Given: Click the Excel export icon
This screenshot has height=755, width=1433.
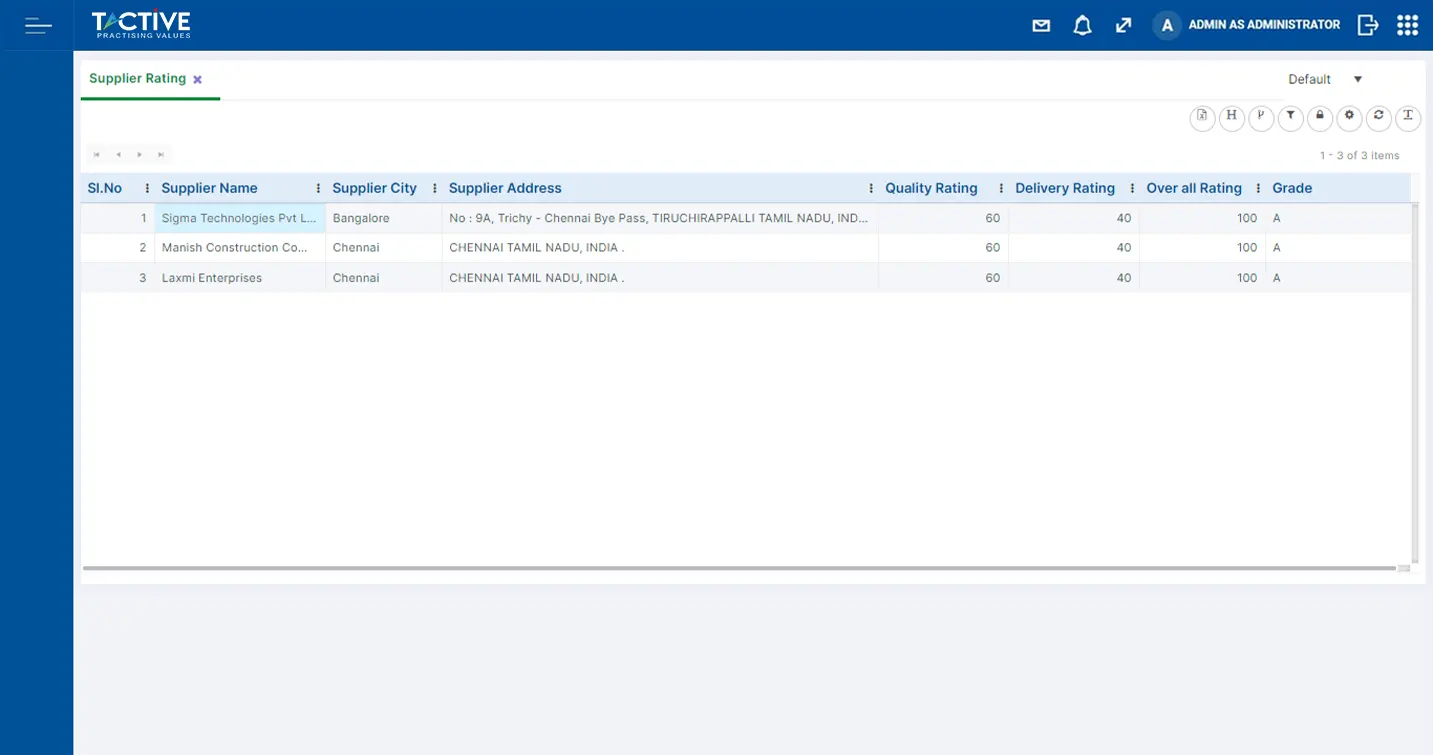Looking at the screenshot, I should point(1202,117).
